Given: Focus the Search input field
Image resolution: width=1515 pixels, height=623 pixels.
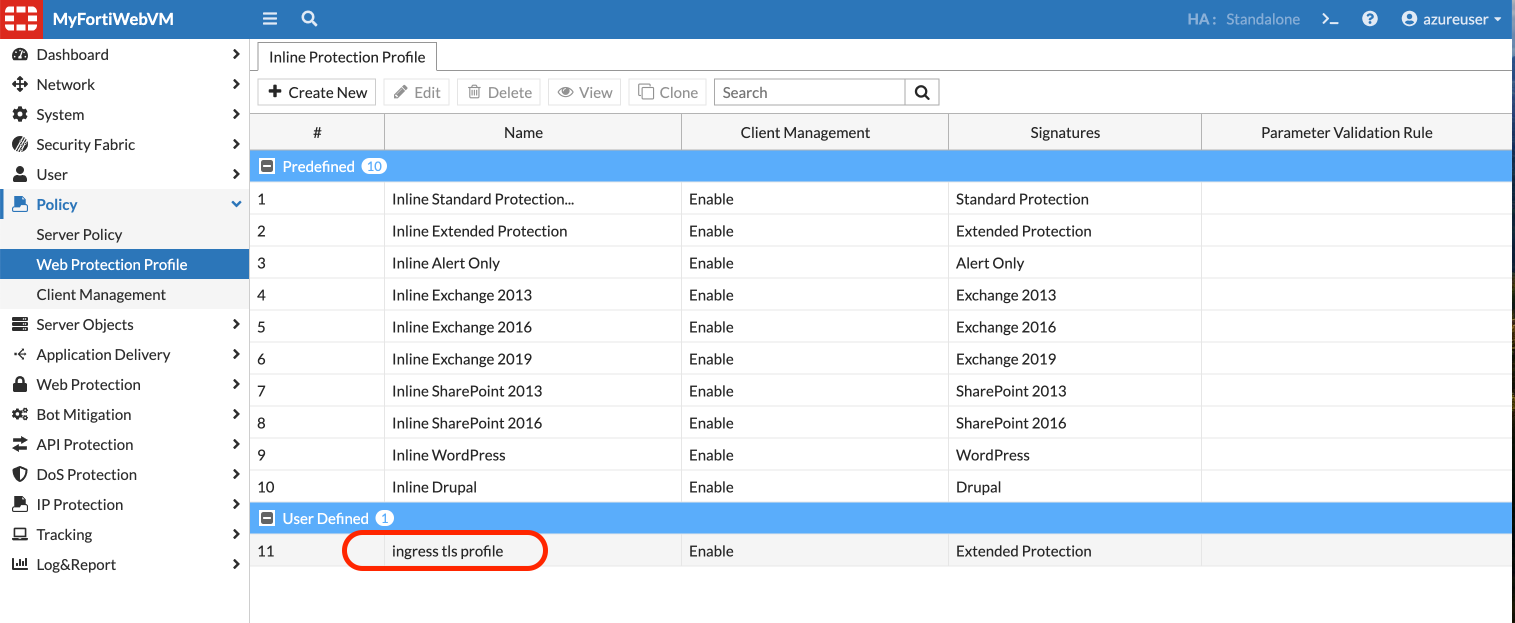Looking at the screenshot, I should tap(810, 92).
